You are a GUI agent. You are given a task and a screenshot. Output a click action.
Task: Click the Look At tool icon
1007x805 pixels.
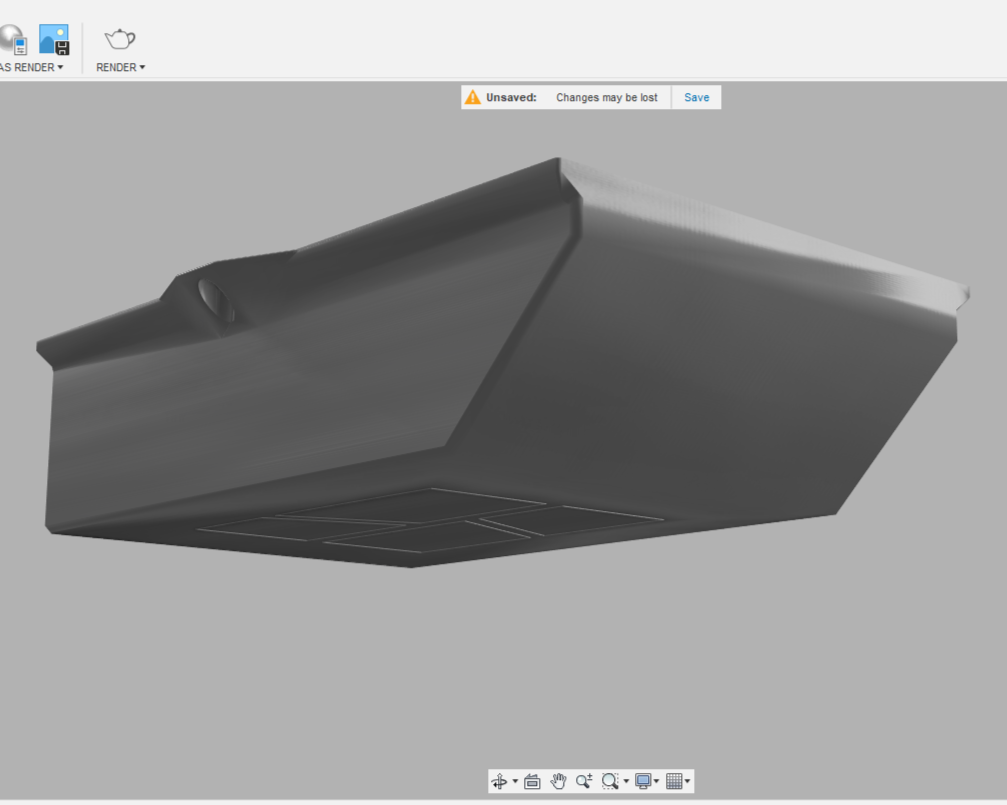pos(532,781)
